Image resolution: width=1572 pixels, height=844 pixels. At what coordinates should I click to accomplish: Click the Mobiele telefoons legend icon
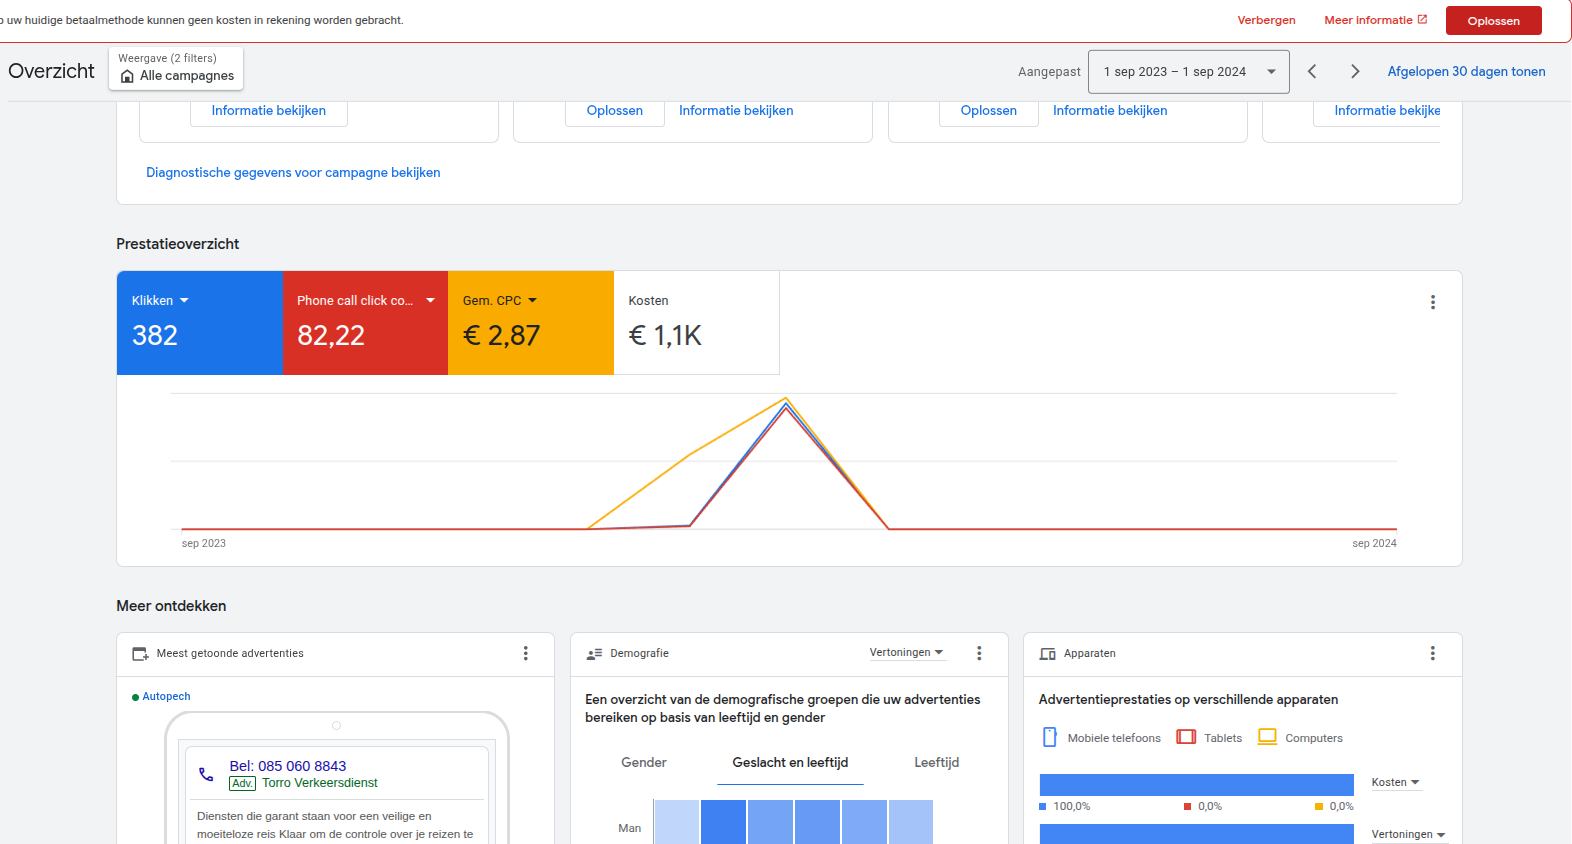point(1050,737)
